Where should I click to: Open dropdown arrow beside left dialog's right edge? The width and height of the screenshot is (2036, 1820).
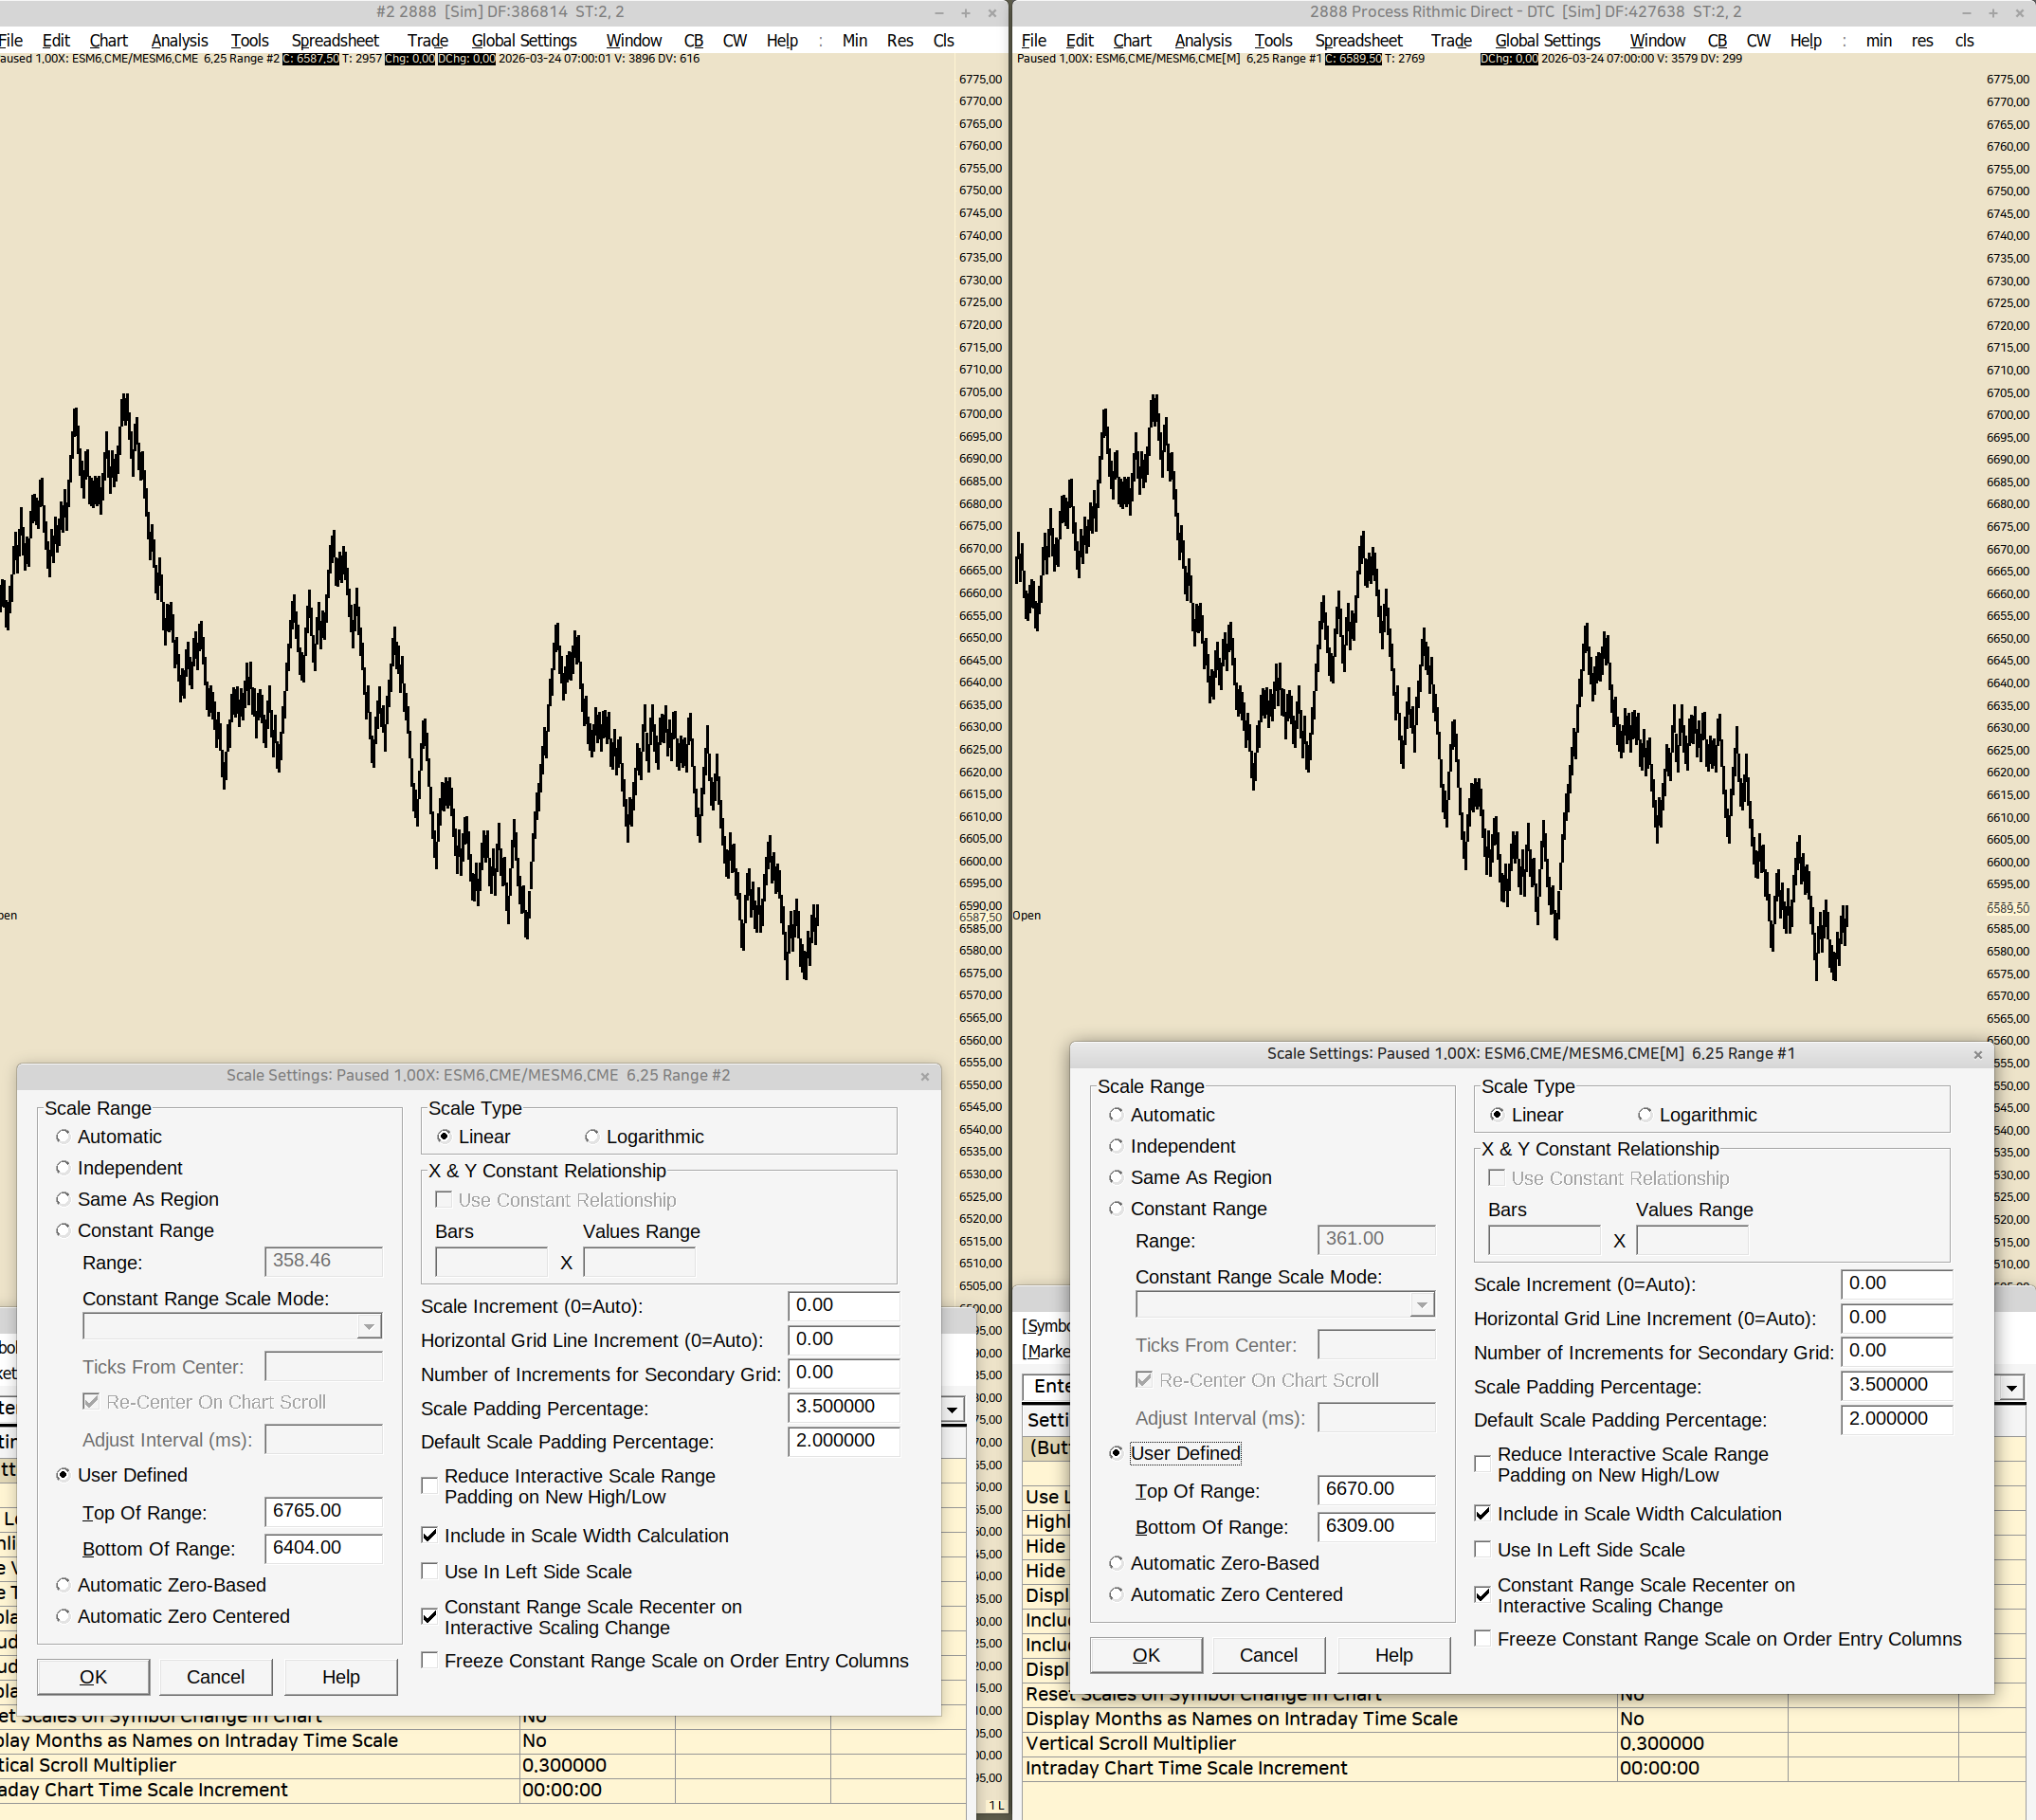pos(953,1410)
